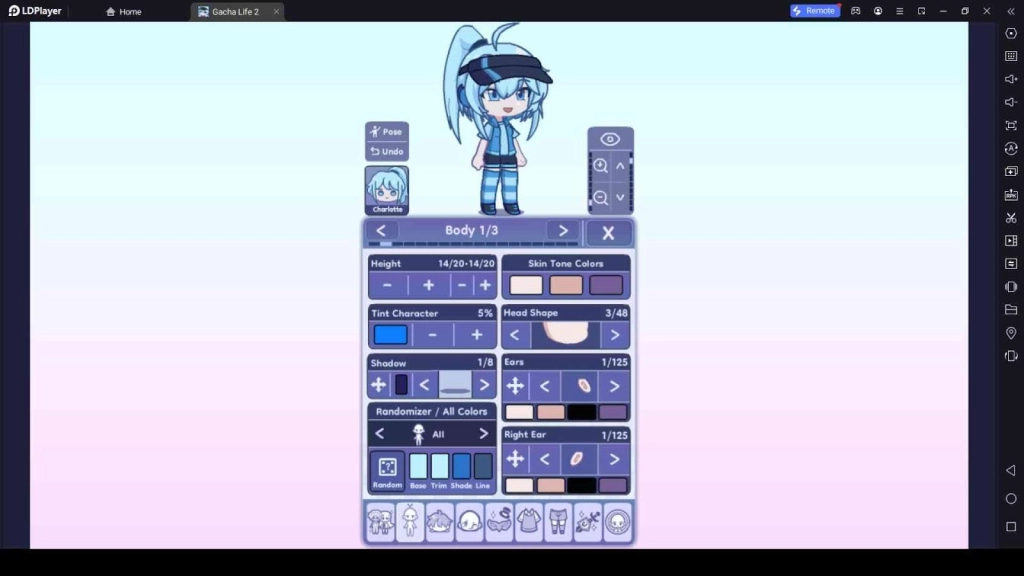The image size is (1024, 576).
Task: Go to previous Body page
Action: [381, 231]
